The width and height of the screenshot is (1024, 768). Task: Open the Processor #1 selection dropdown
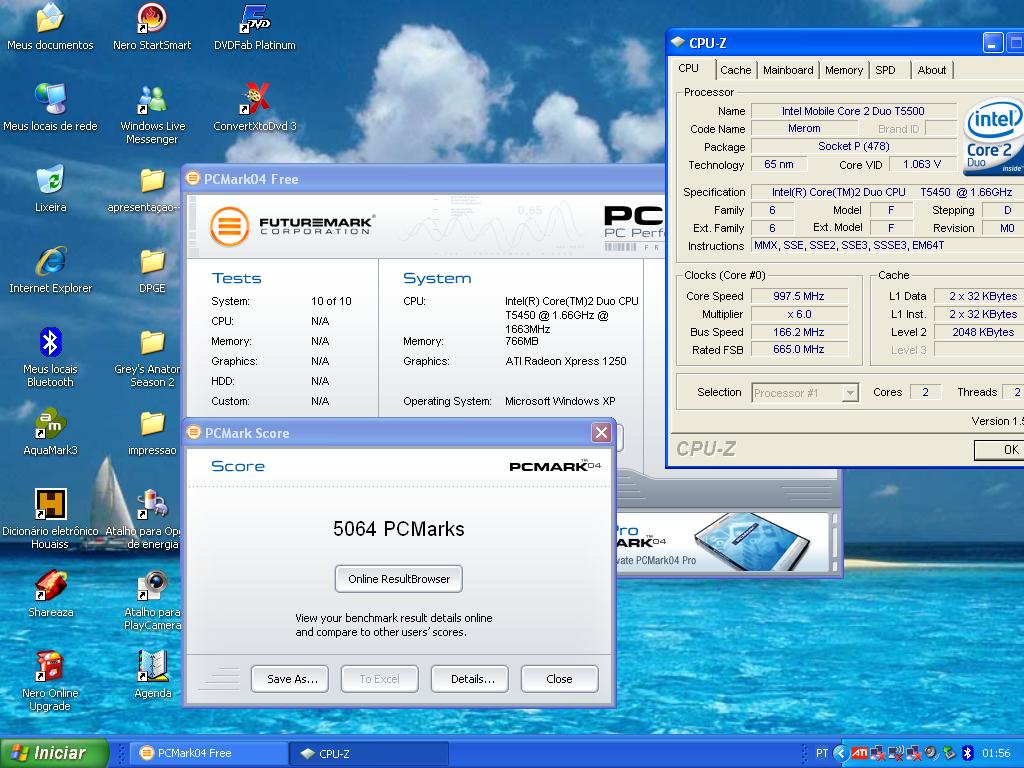tap(850, 392)
